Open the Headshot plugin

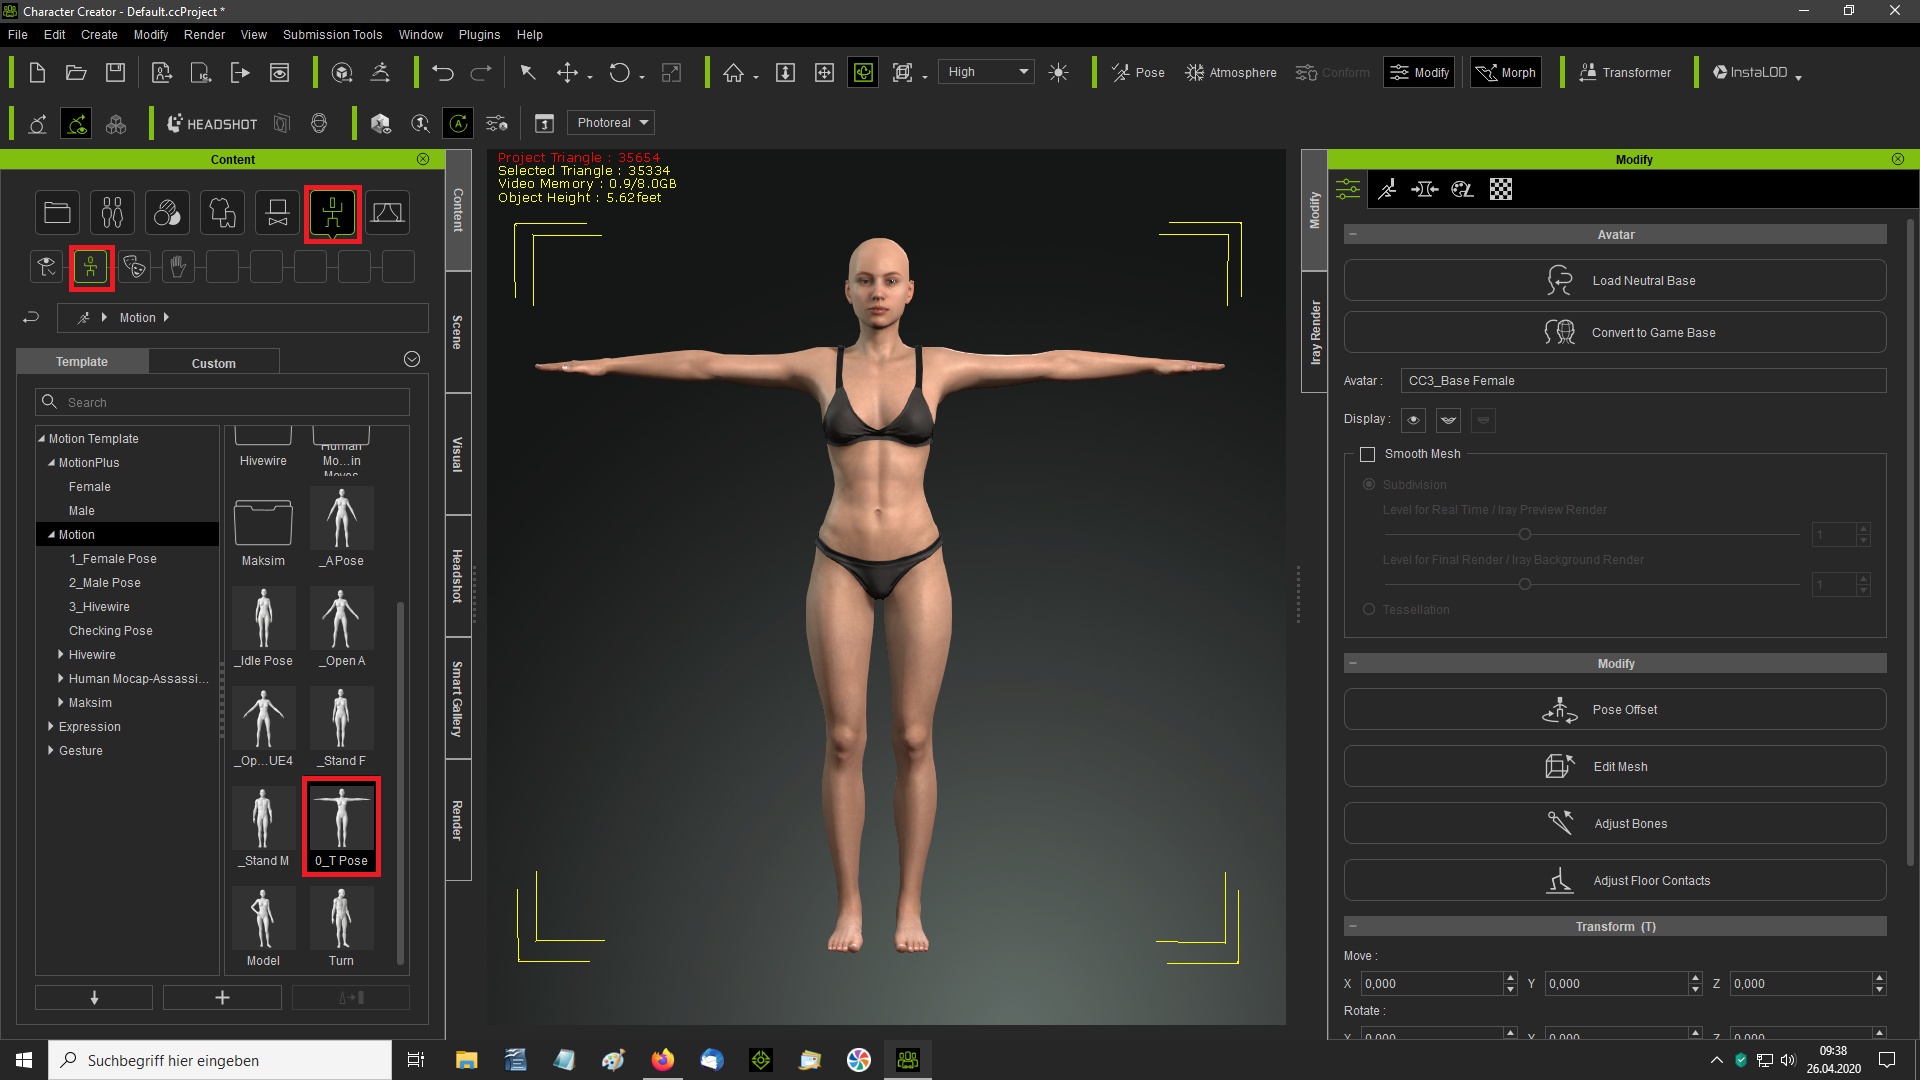212,123
